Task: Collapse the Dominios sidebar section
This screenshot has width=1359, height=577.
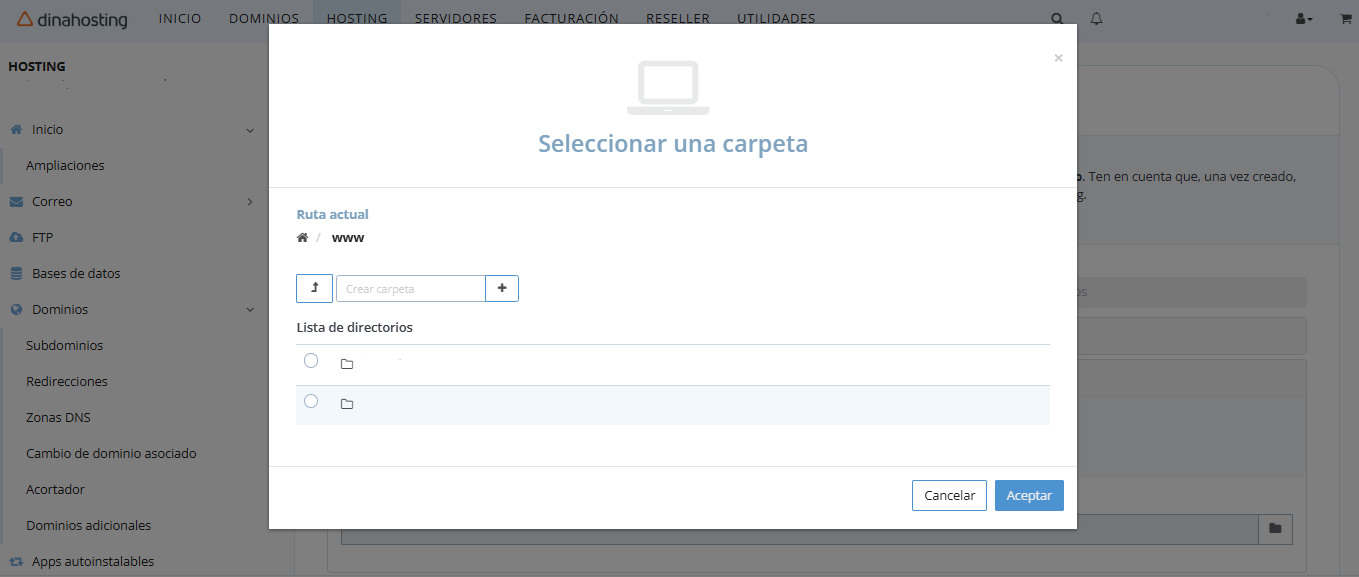Action: pos(249,309)
